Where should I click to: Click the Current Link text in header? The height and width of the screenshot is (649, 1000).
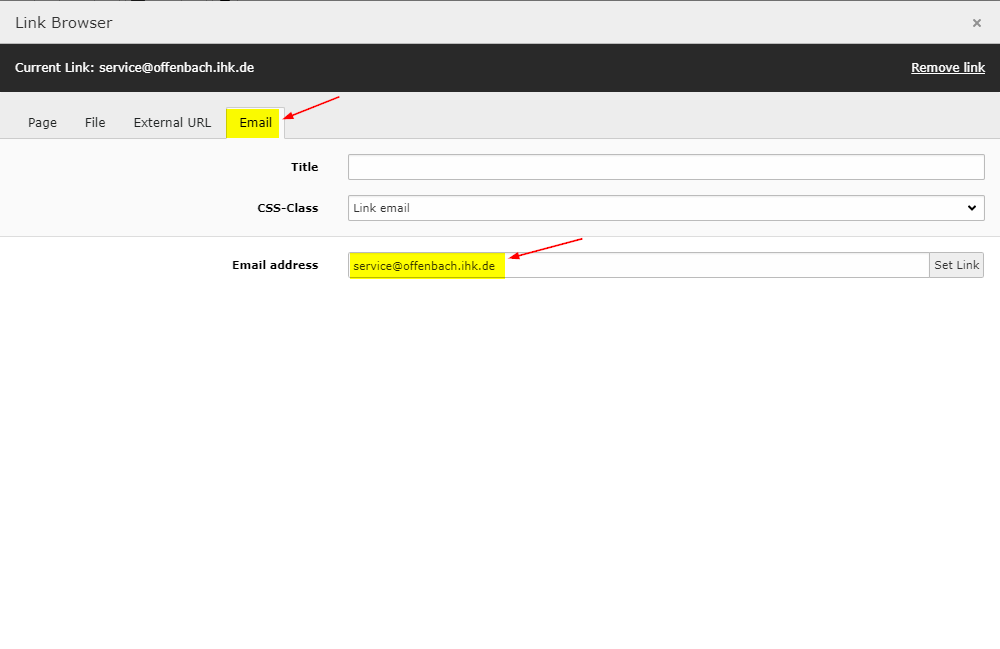tap(134, 68)
